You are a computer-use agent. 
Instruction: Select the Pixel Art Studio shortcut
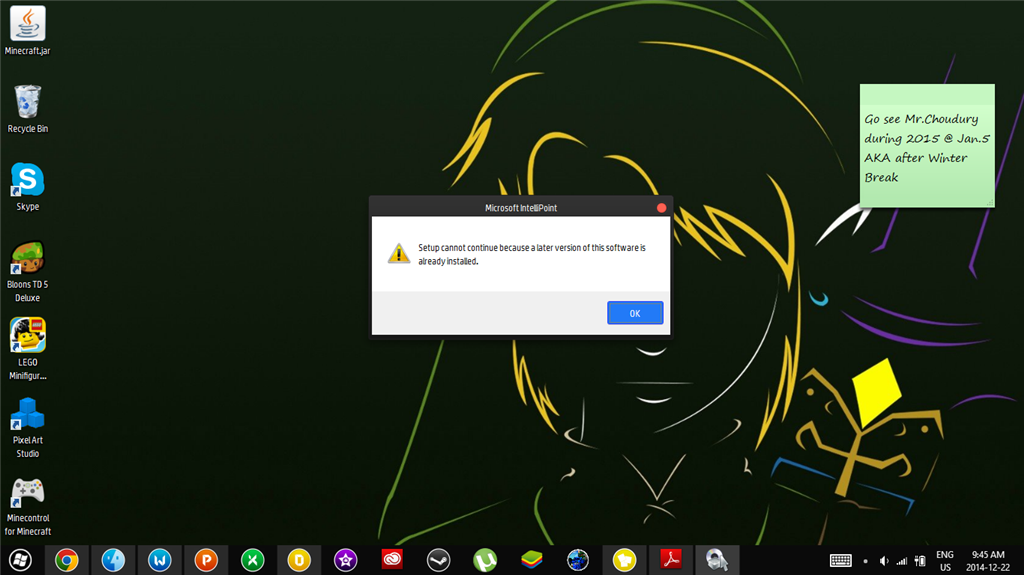point(27,427)
